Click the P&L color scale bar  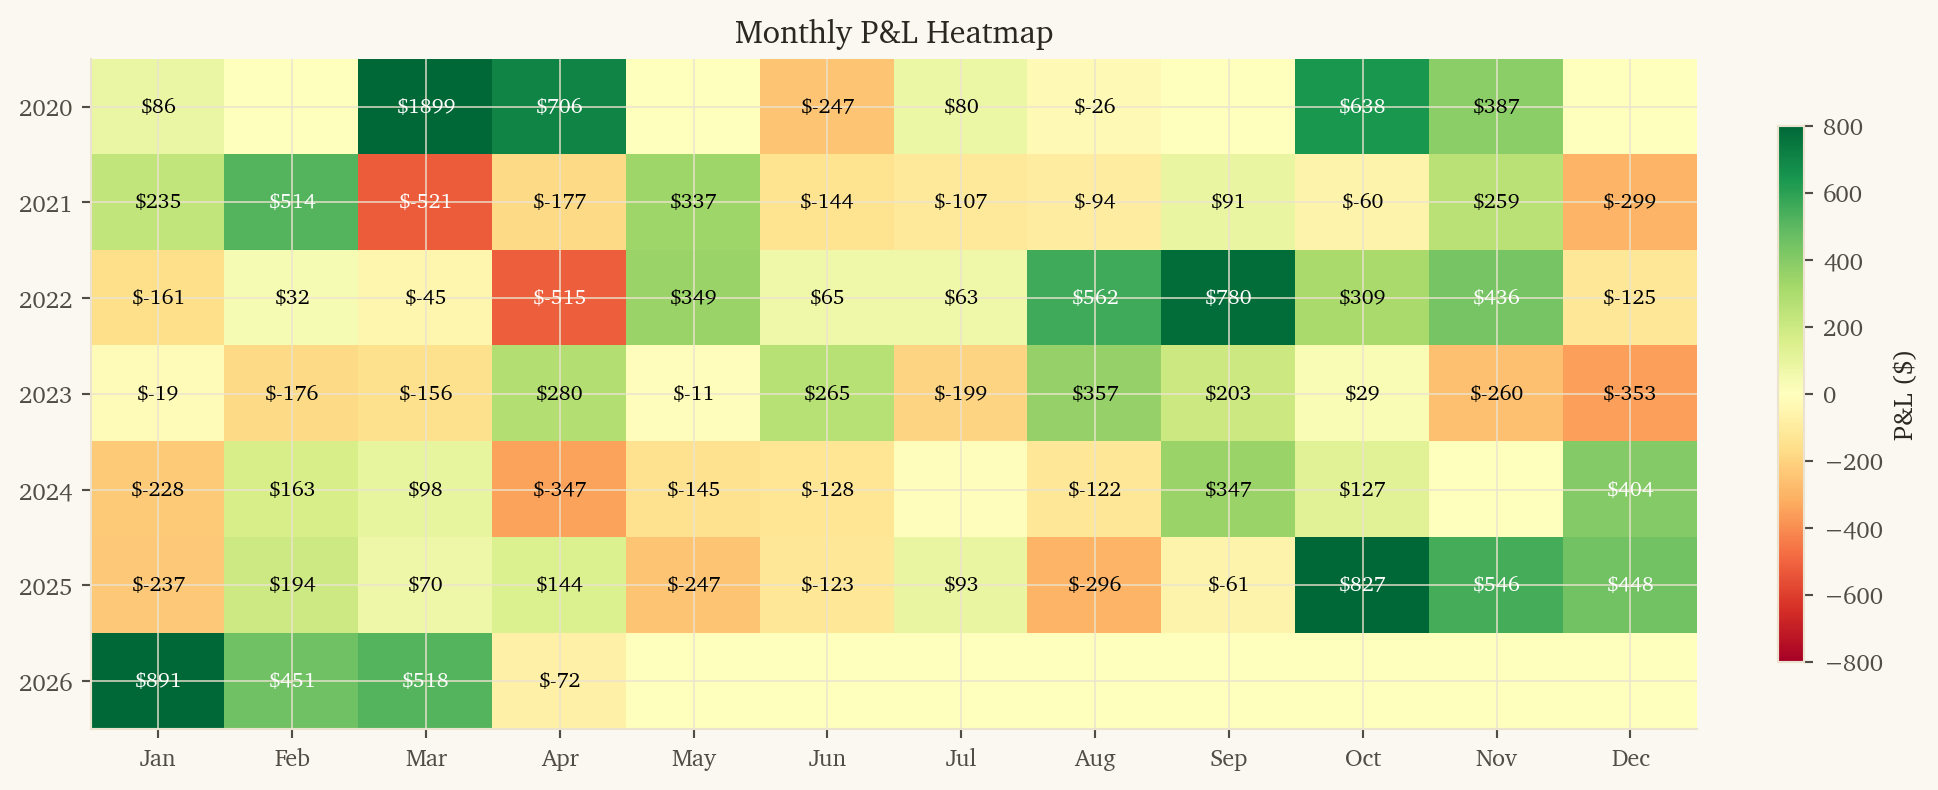pos(1790,394)
